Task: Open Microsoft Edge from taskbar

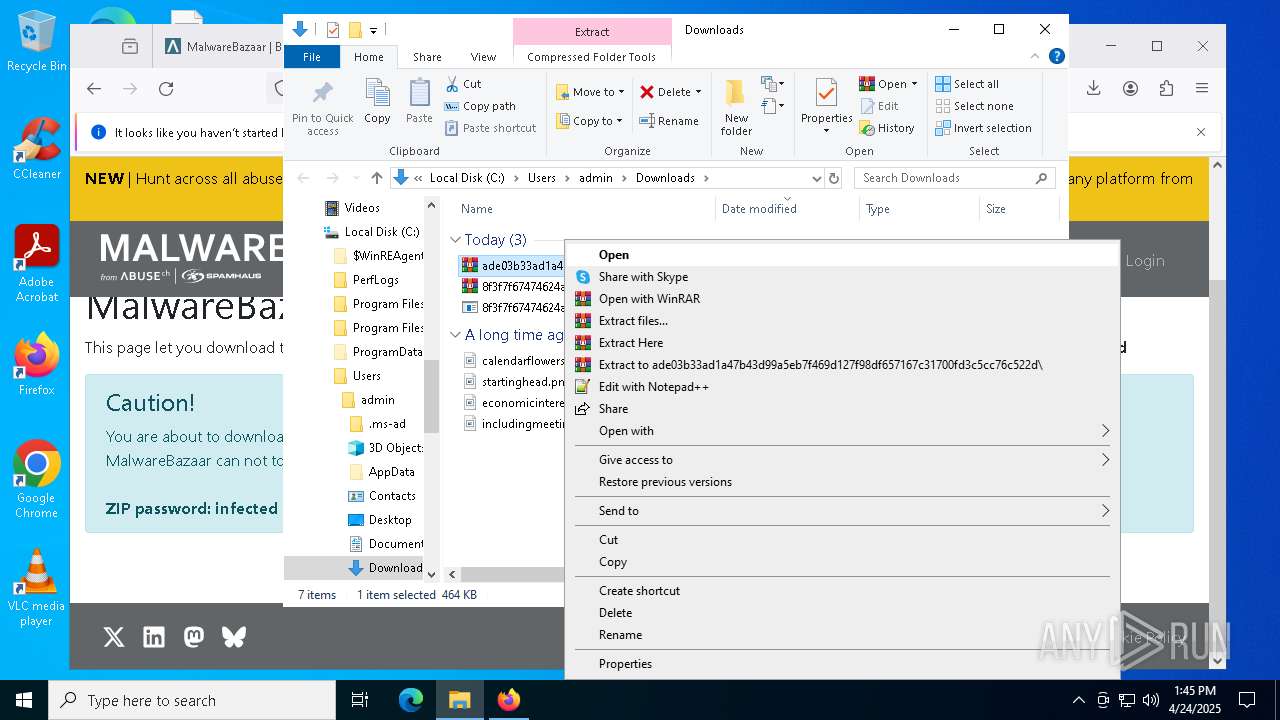Action: [411, 700]
